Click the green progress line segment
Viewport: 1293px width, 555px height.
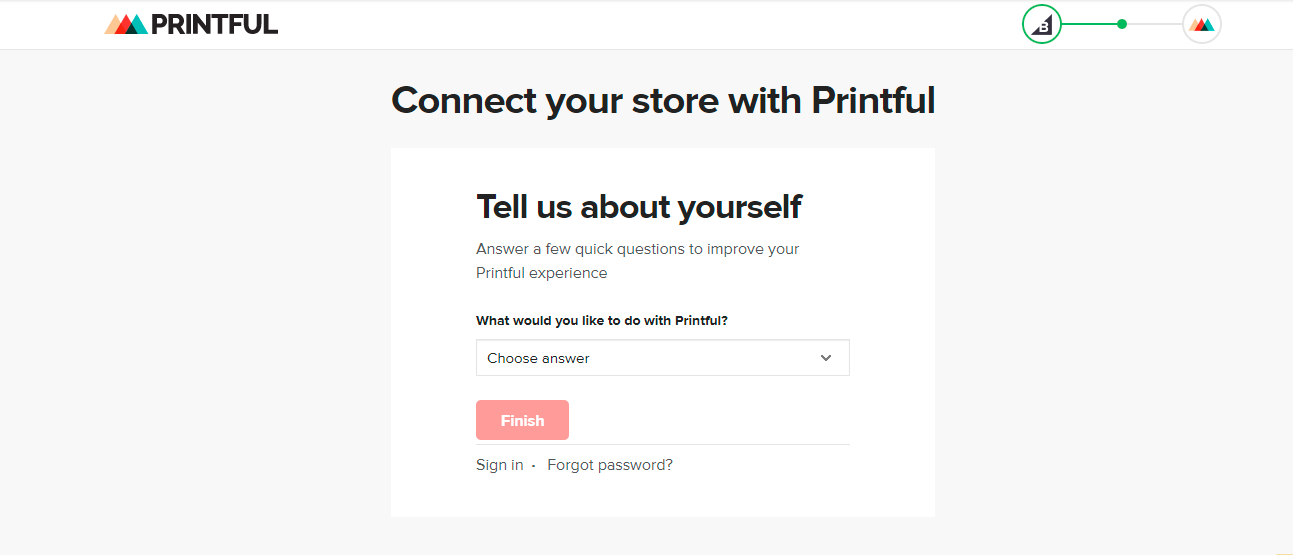point(1090,24)
